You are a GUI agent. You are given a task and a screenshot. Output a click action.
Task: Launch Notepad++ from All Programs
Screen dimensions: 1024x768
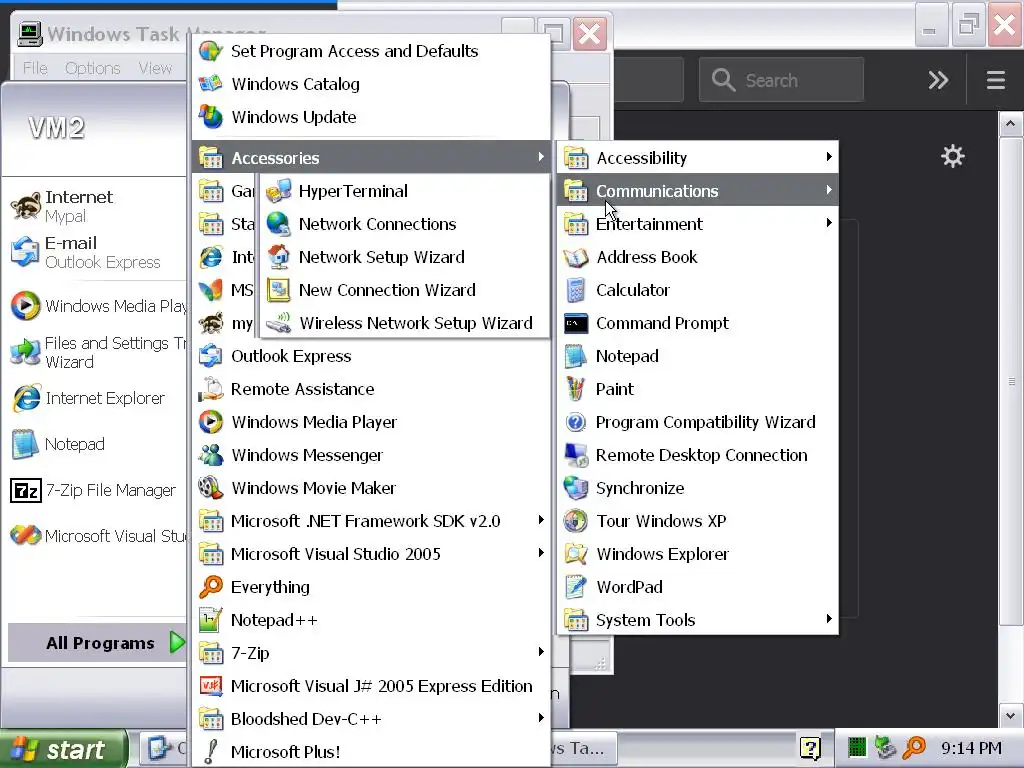[371, 620]
